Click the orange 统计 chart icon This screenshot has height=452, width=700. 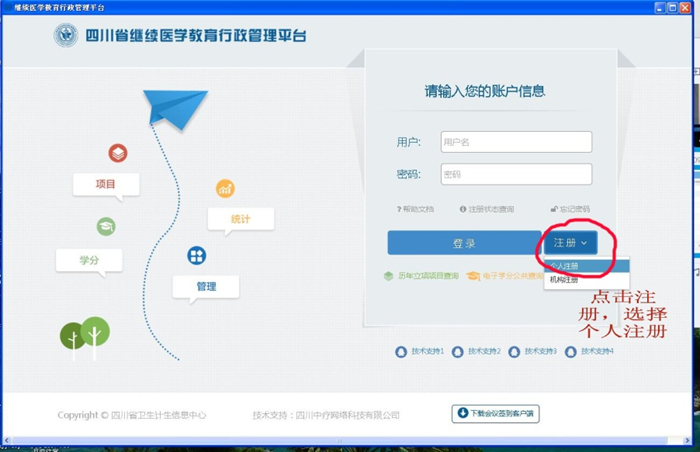225,188
